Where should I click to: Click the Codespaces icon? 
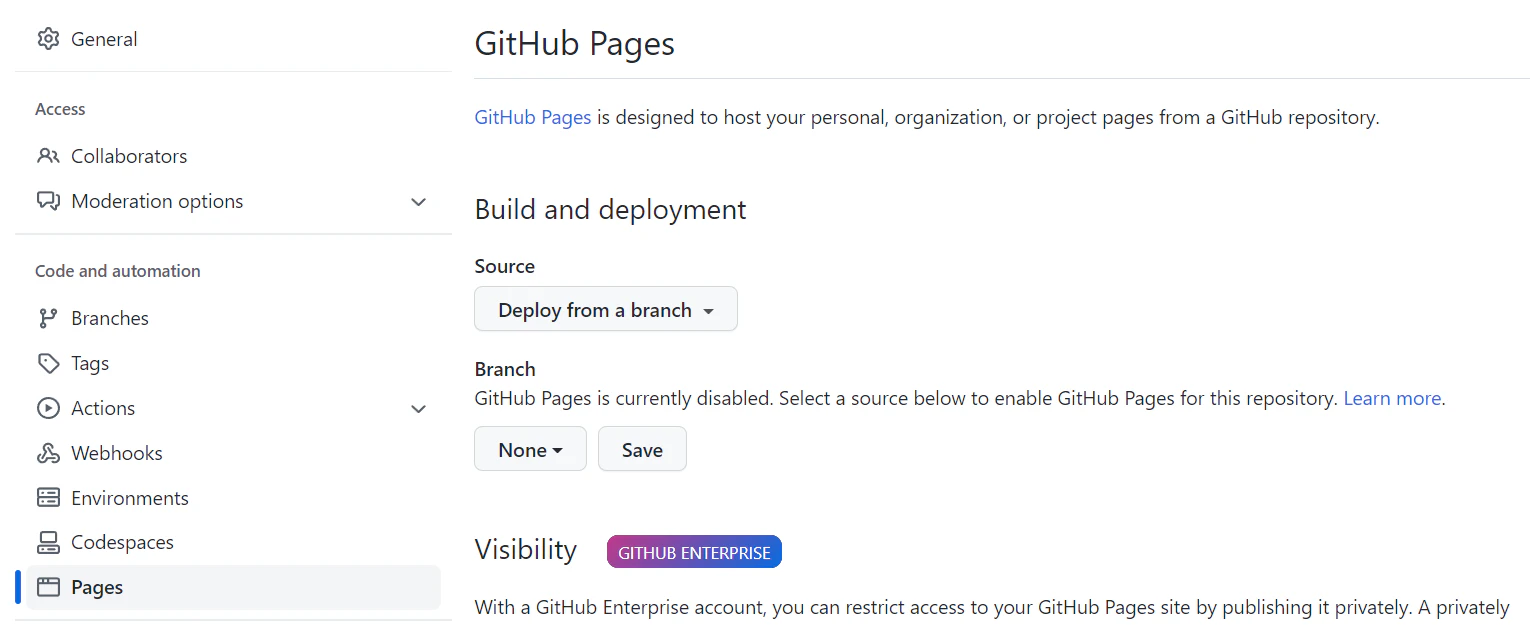point(48,542)
